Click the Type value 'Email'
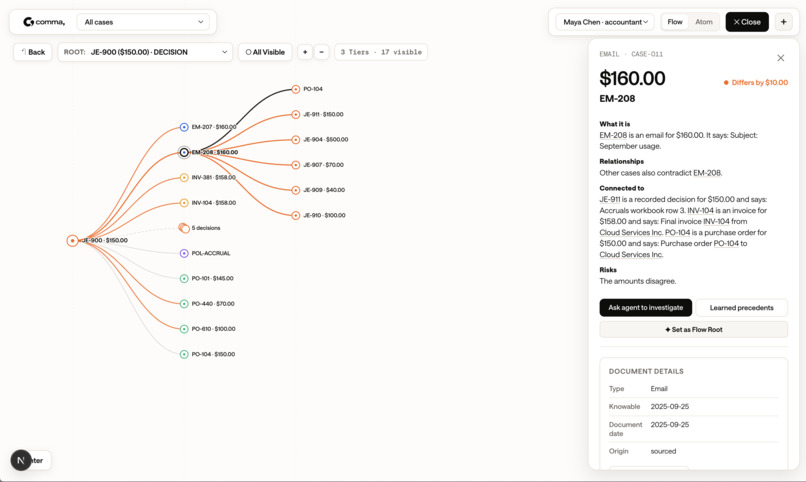 (x=659, y=388)
